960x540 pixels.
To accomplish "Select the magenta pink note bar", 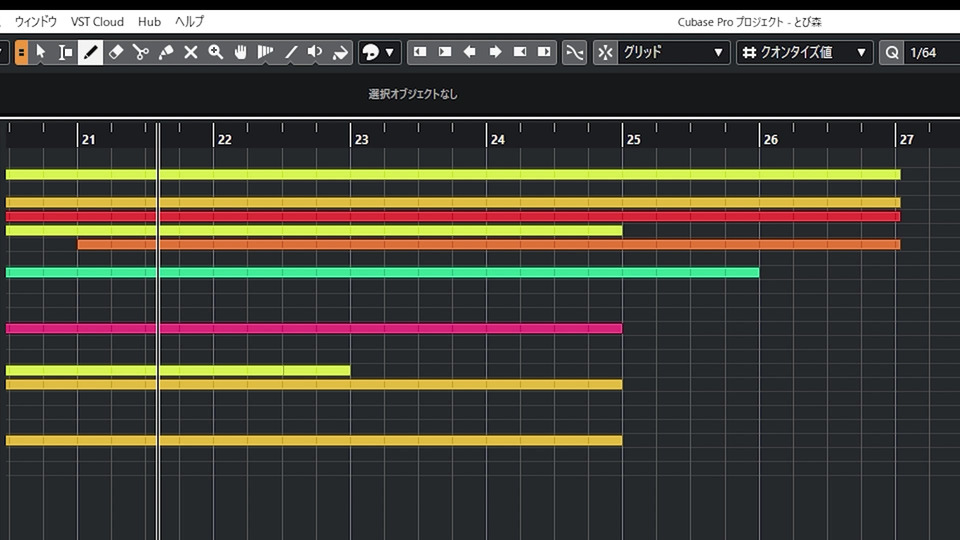I will click(314, 328).
